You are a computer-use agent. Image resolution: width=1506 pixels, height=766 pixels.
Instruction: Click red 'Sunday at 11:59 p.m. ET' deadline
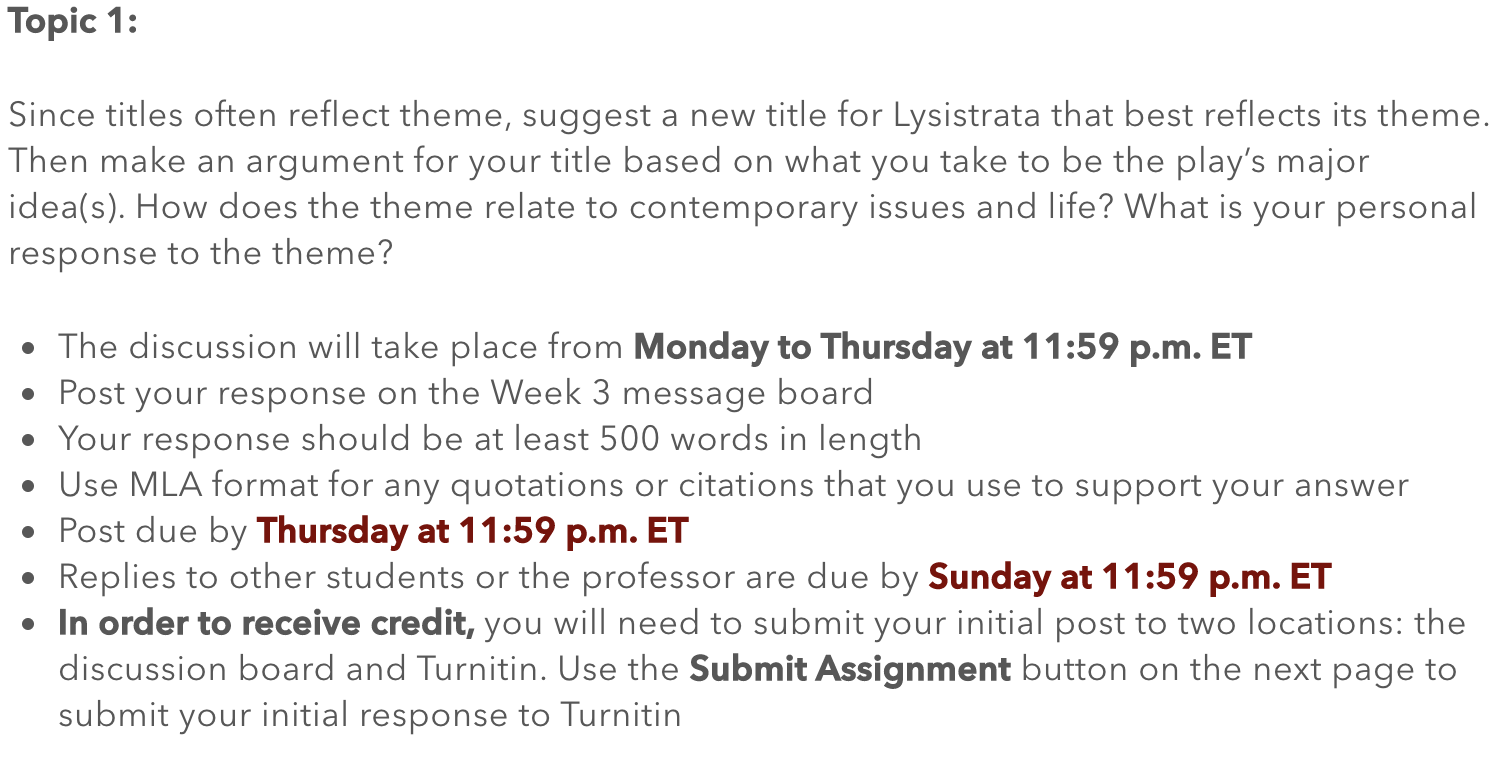point(1130,577)
